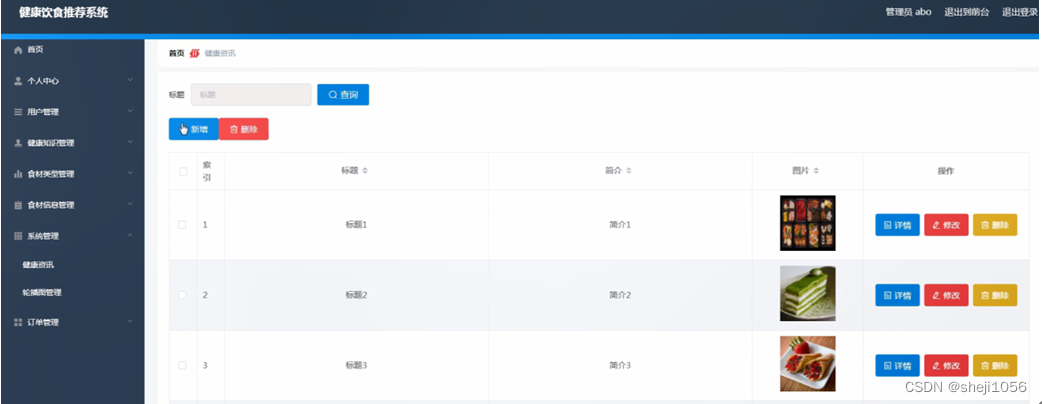1042x404 pixels.
Task: Click yellow 删除 button for row 标题3
Action: pyautogui.click(x=995, y=365)
